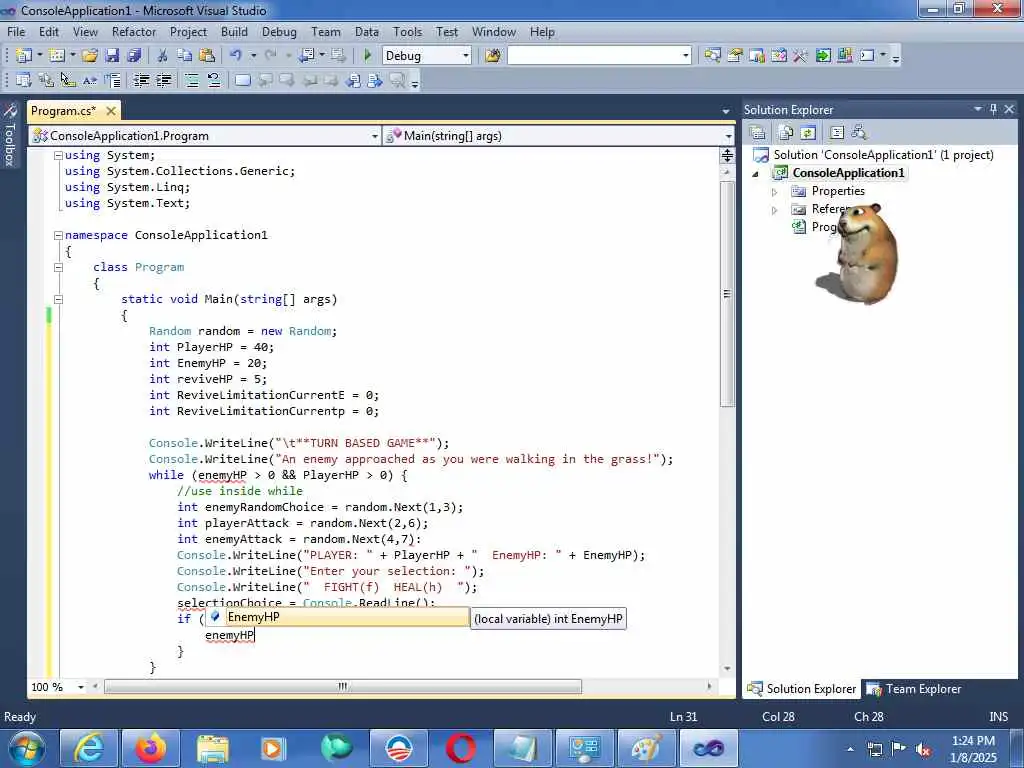
Task: Close the Program.cs* document tab
Action: click(111, 111)
